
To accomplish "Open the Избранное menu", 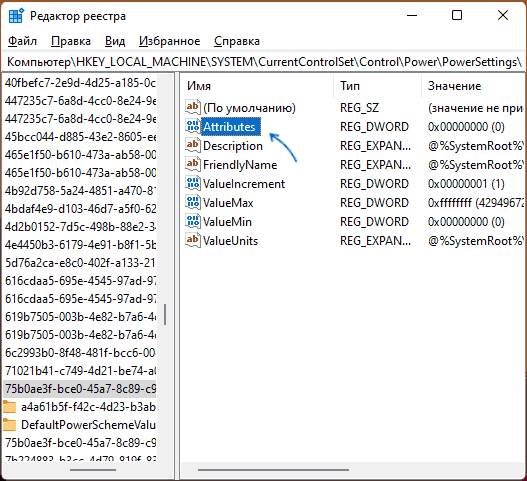I will (x=169, y=41).
